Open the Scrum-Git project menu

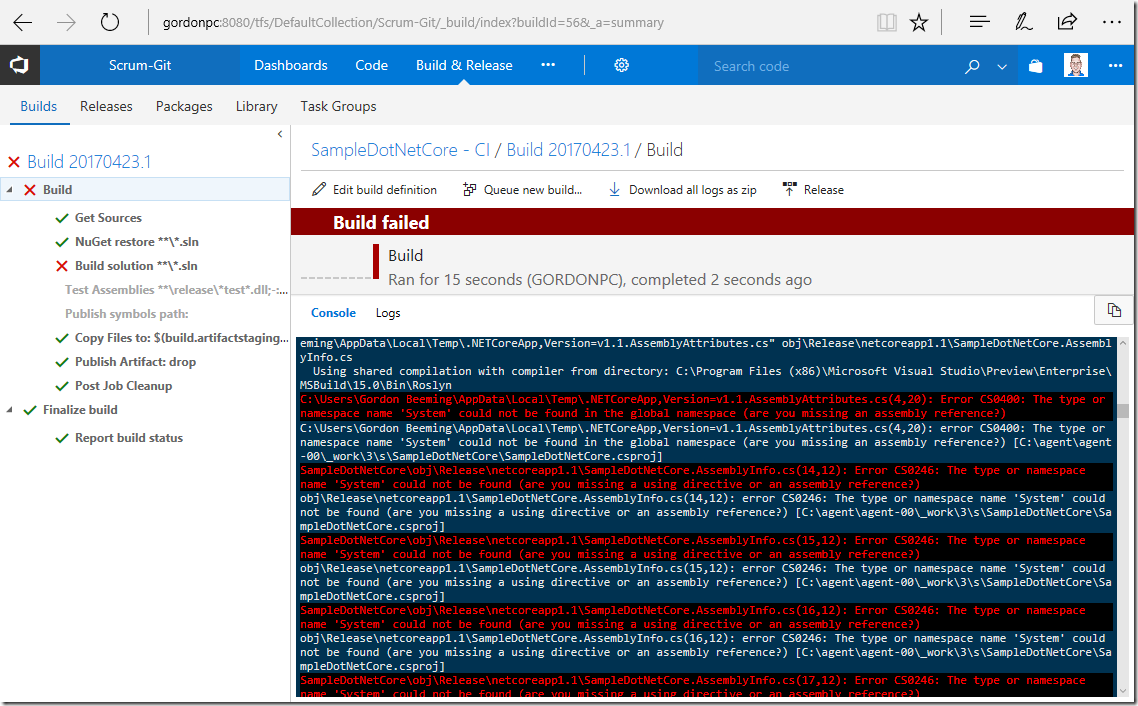click(140, 65)
